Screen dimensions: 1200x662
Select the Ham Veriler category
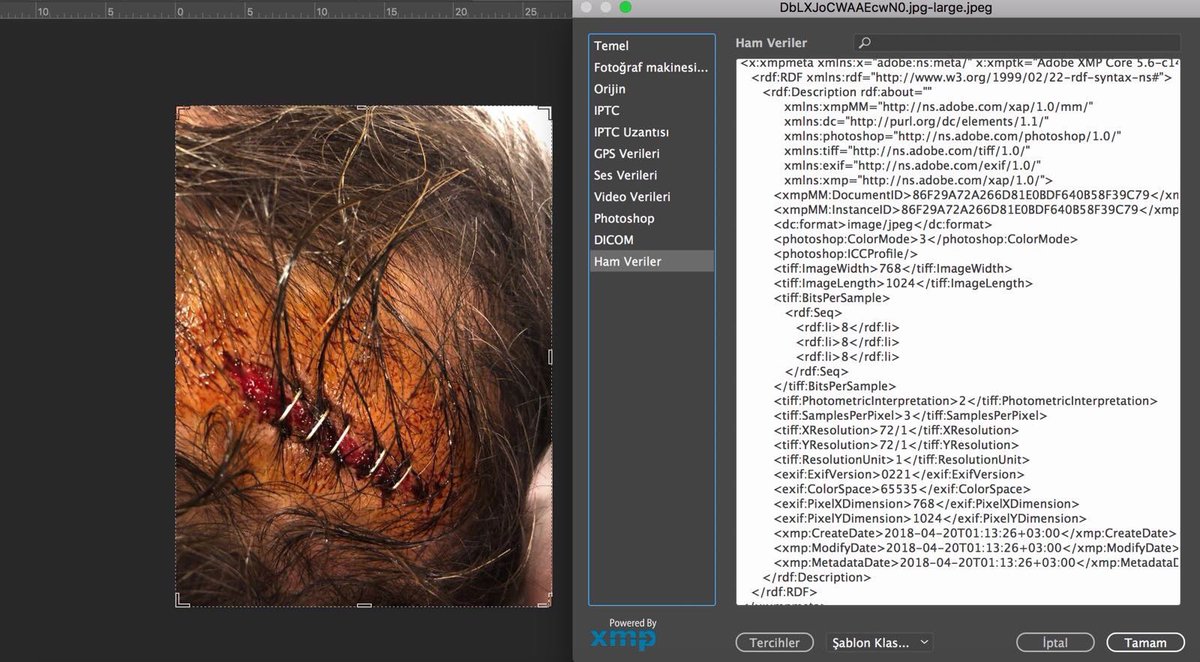pos(652,261)
